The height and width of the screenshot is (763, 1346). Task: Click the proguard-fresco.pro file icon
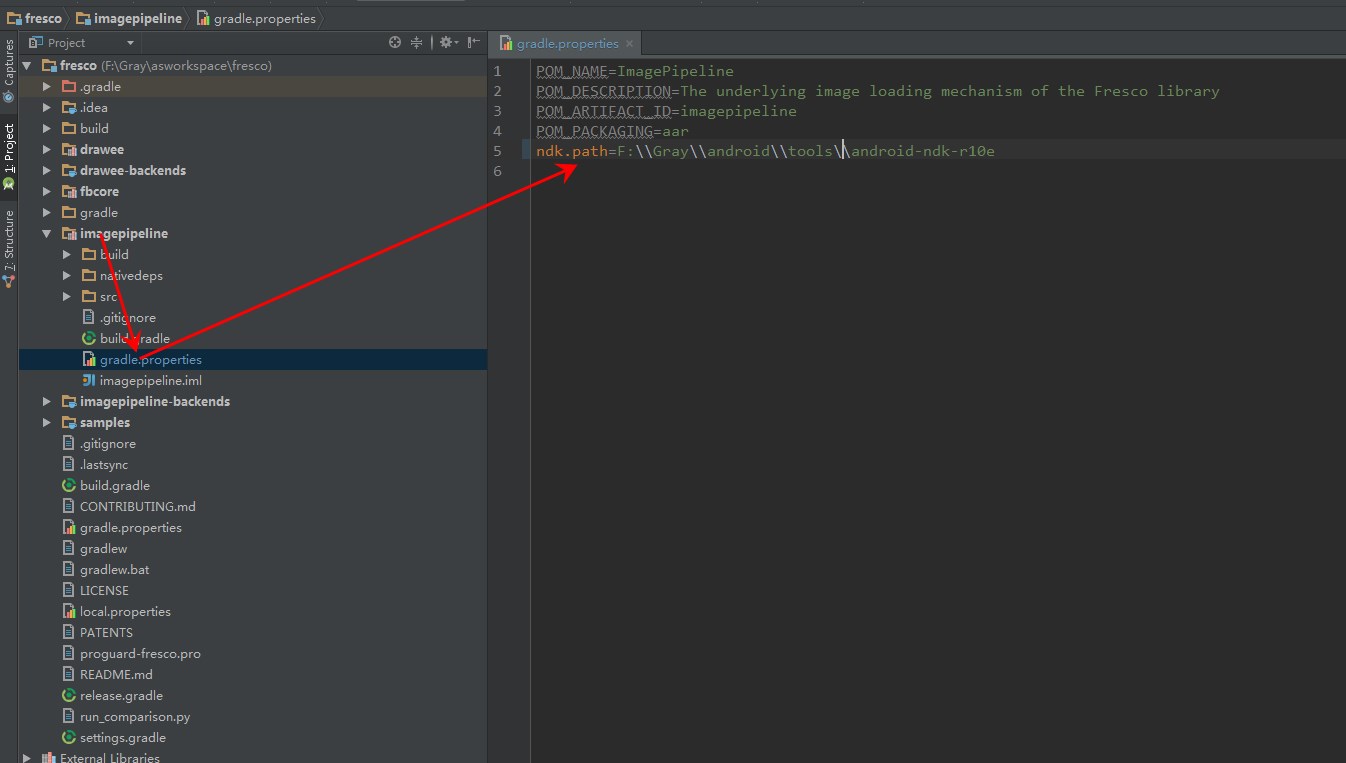coord(69,654)
